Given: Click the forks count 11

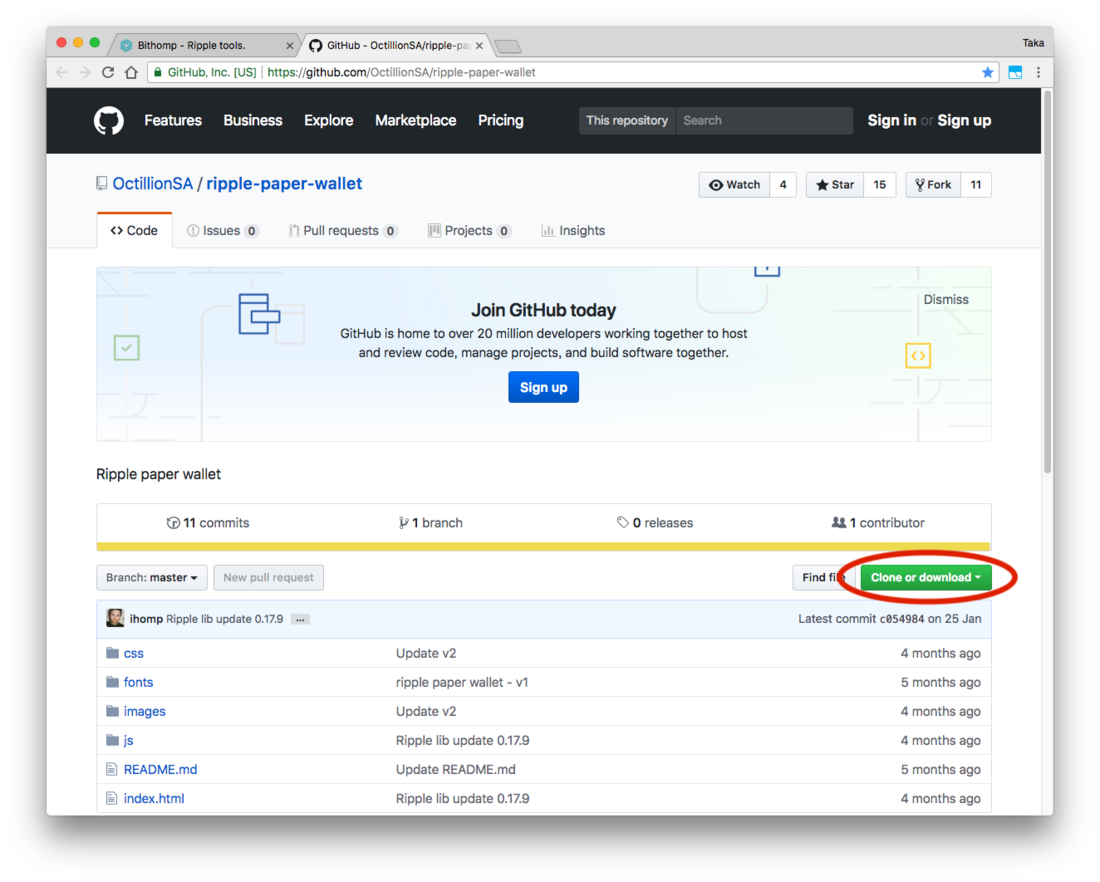Looking at the screenshot, I should click(976, 185).
